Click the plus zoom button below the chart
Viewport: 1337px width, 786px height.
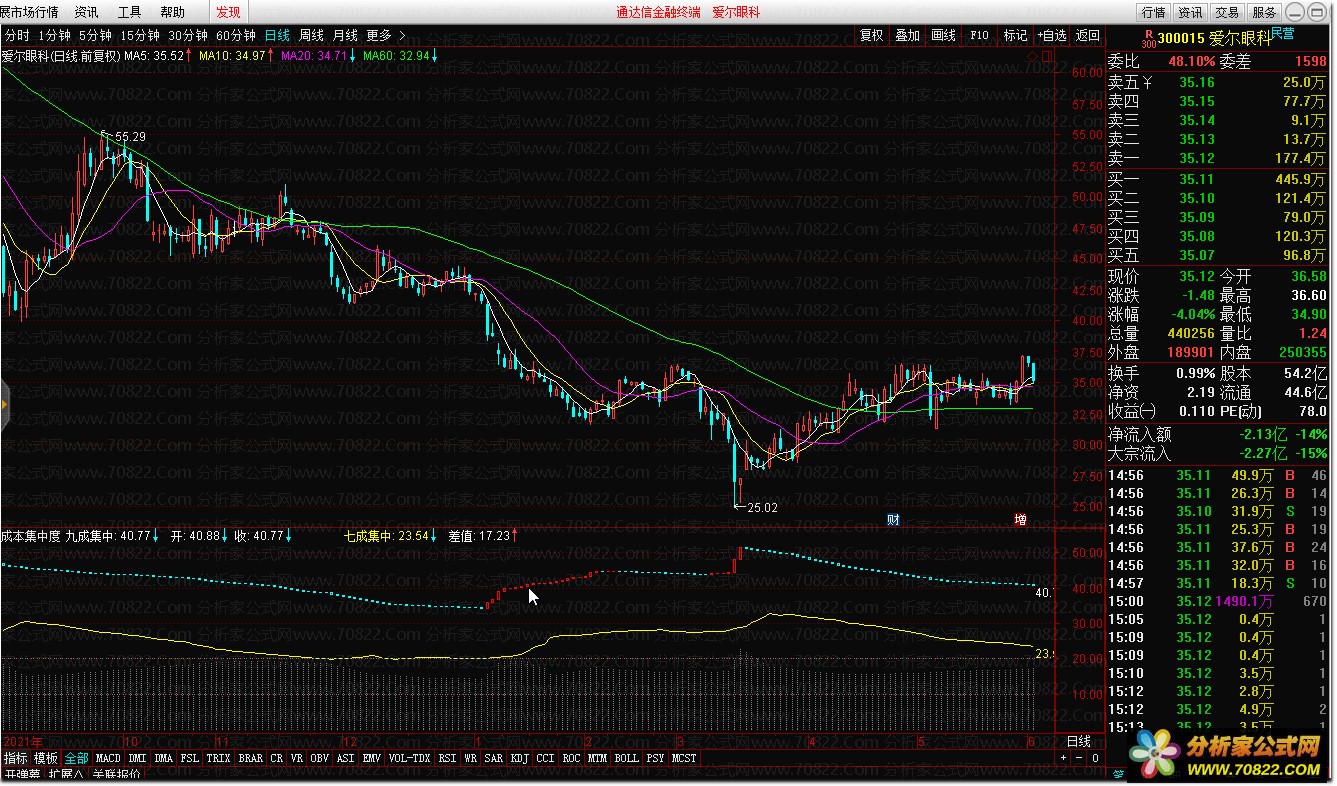click(1064, 758)
